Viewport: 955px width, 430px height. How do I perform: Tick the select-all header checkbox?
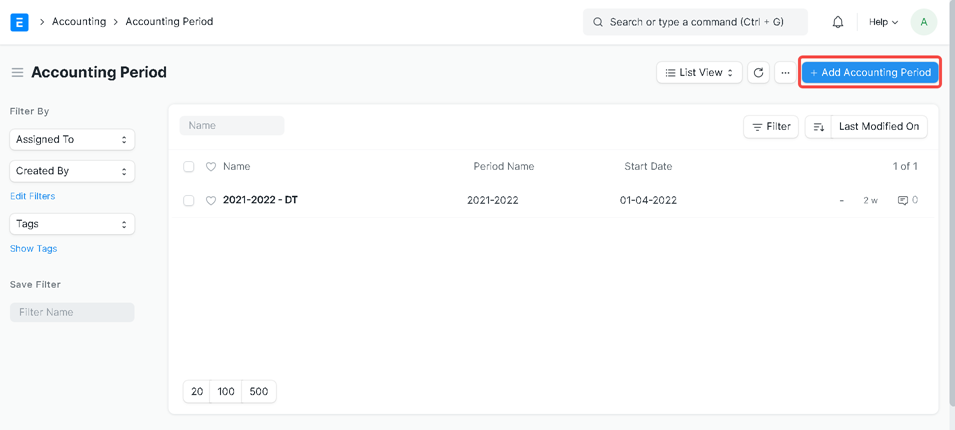pyautogui.click(x=189, y=167)
